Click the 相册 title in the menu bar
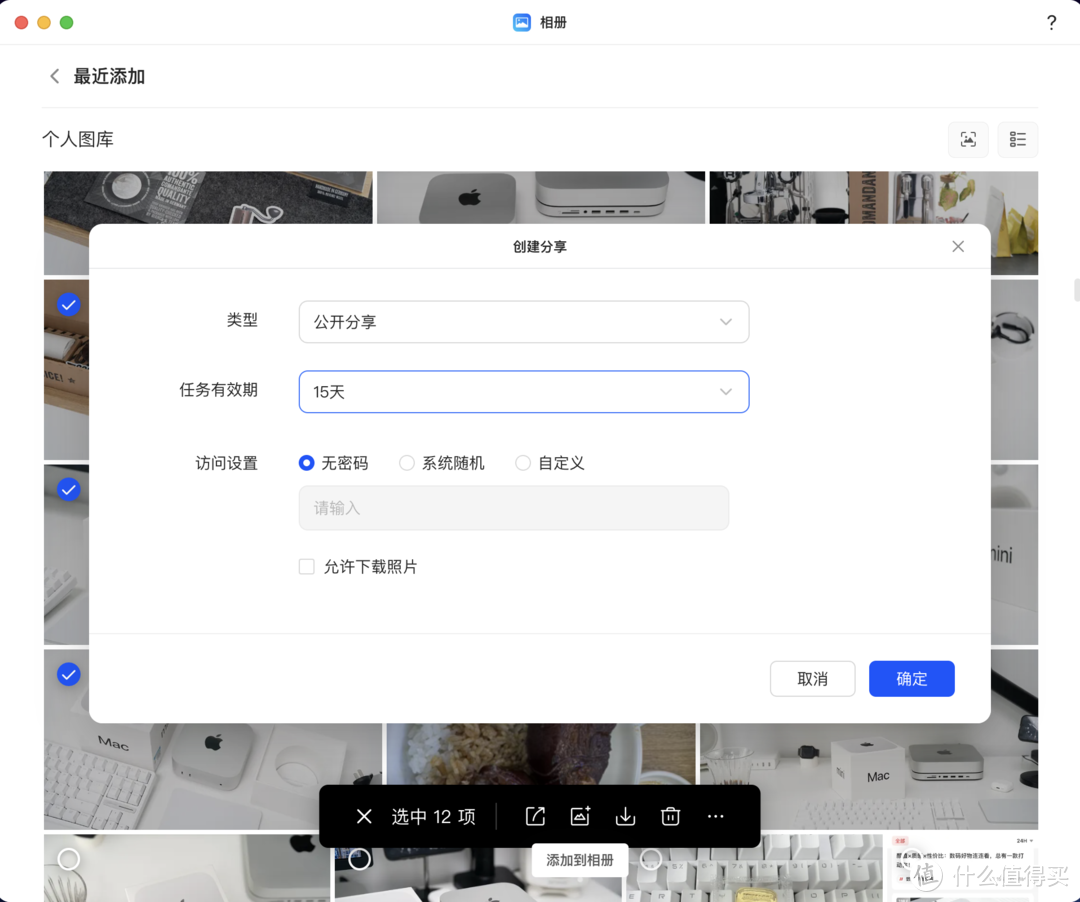The image size is (1080, 902). click(x=551, y=22)
